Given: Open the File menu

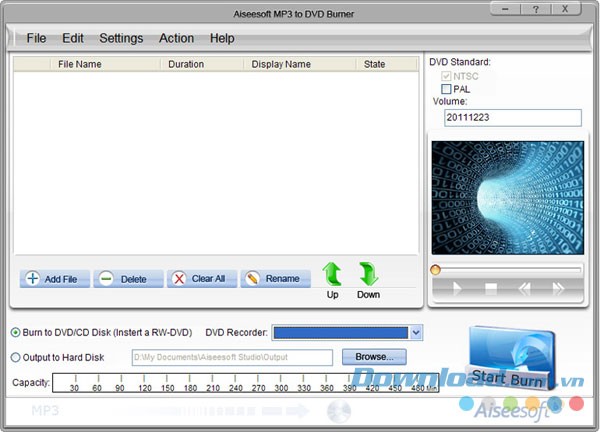Looking at the screenshot, I should (36, 38).
